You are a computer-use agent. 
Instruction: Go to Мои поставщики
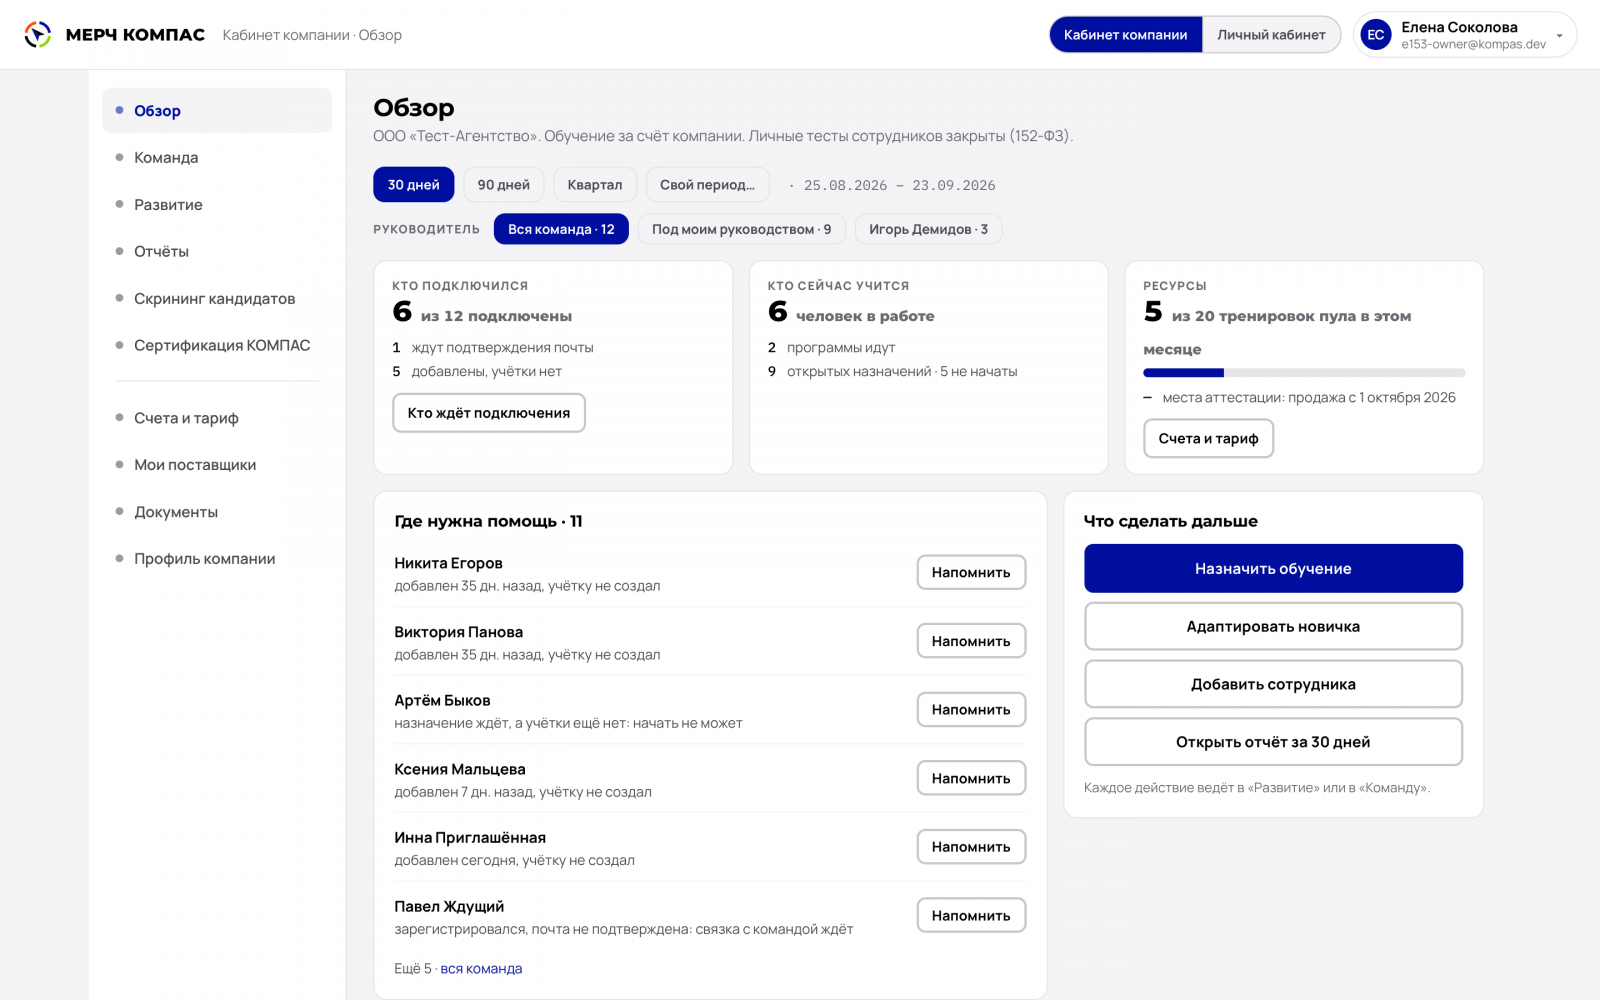(217, 465)
